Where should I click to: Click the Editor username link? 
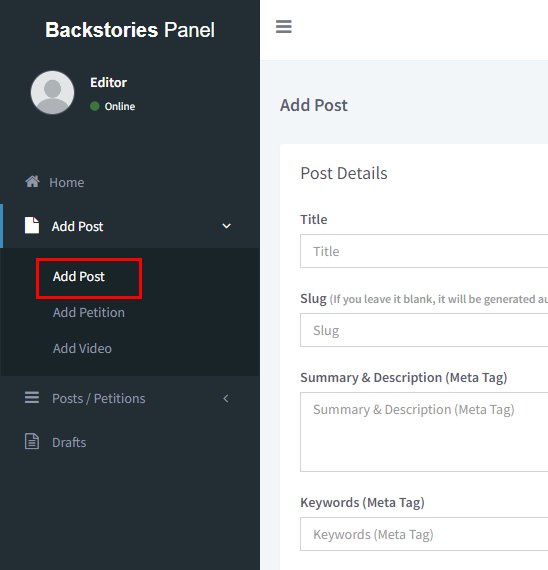[108, 83]
